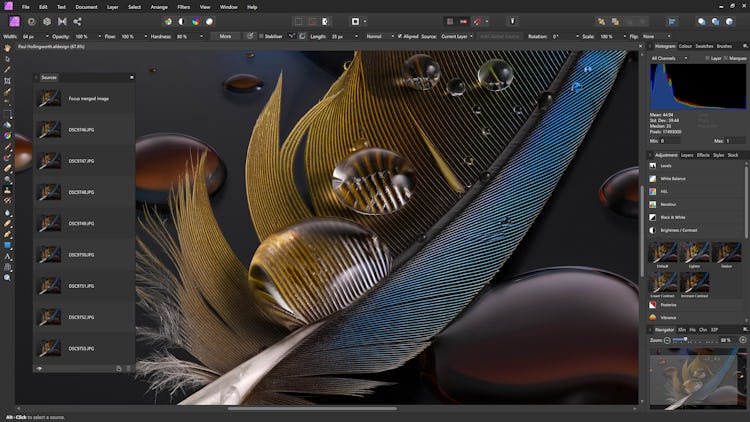The image size is (750, 422).
Task: Click the More button in context toolbar
Action: click(x=225, y=36)
